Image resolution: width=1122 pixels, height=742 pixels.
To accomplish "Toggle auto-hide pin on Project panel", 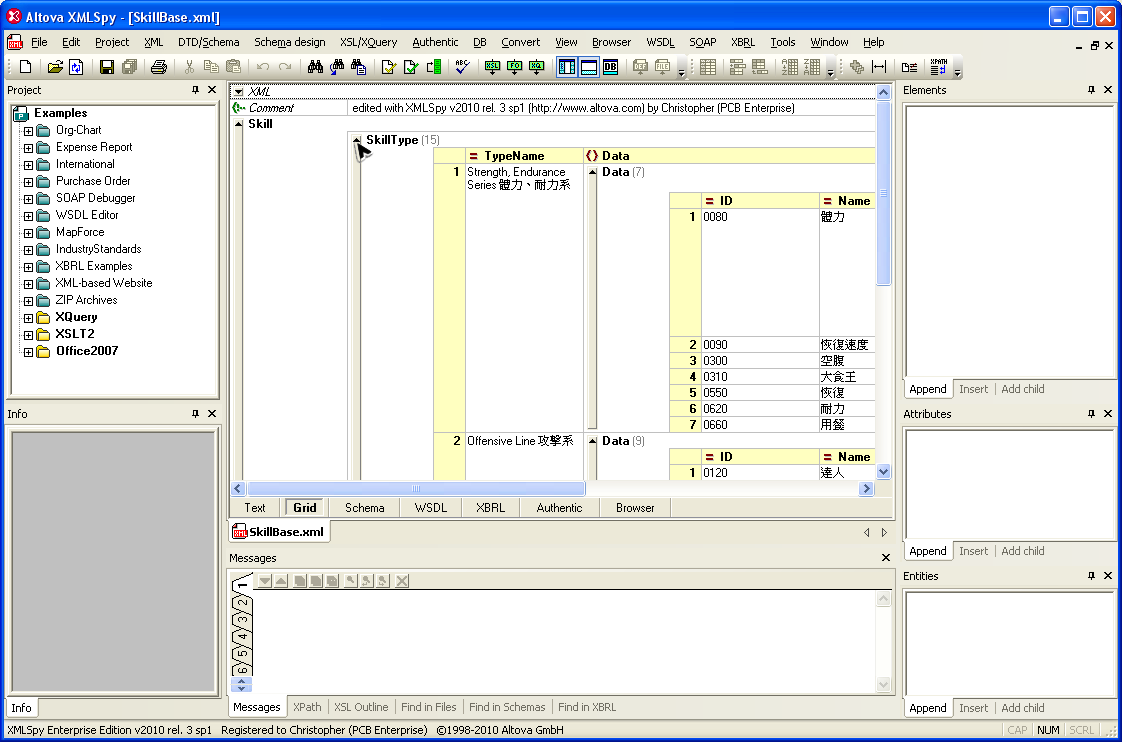I will (x=195, y=90).
